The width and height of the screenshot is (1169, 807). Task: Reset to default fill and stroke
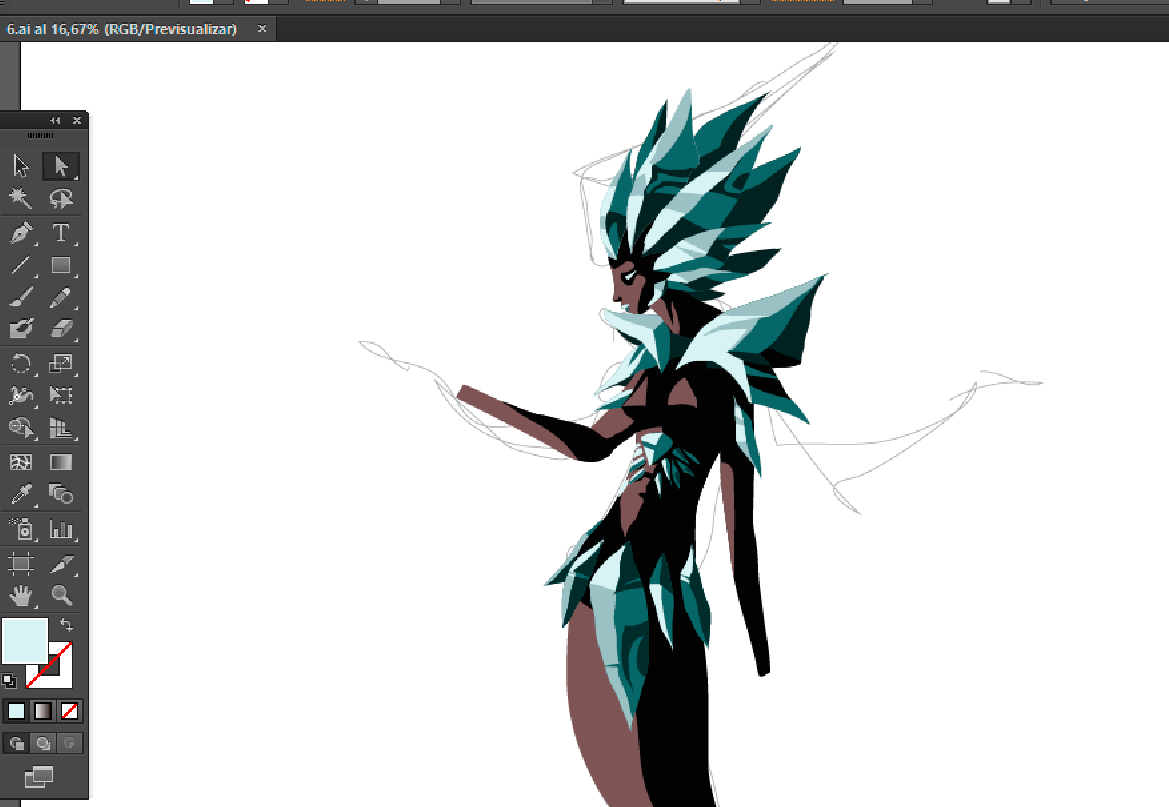(x=8, y=680)
